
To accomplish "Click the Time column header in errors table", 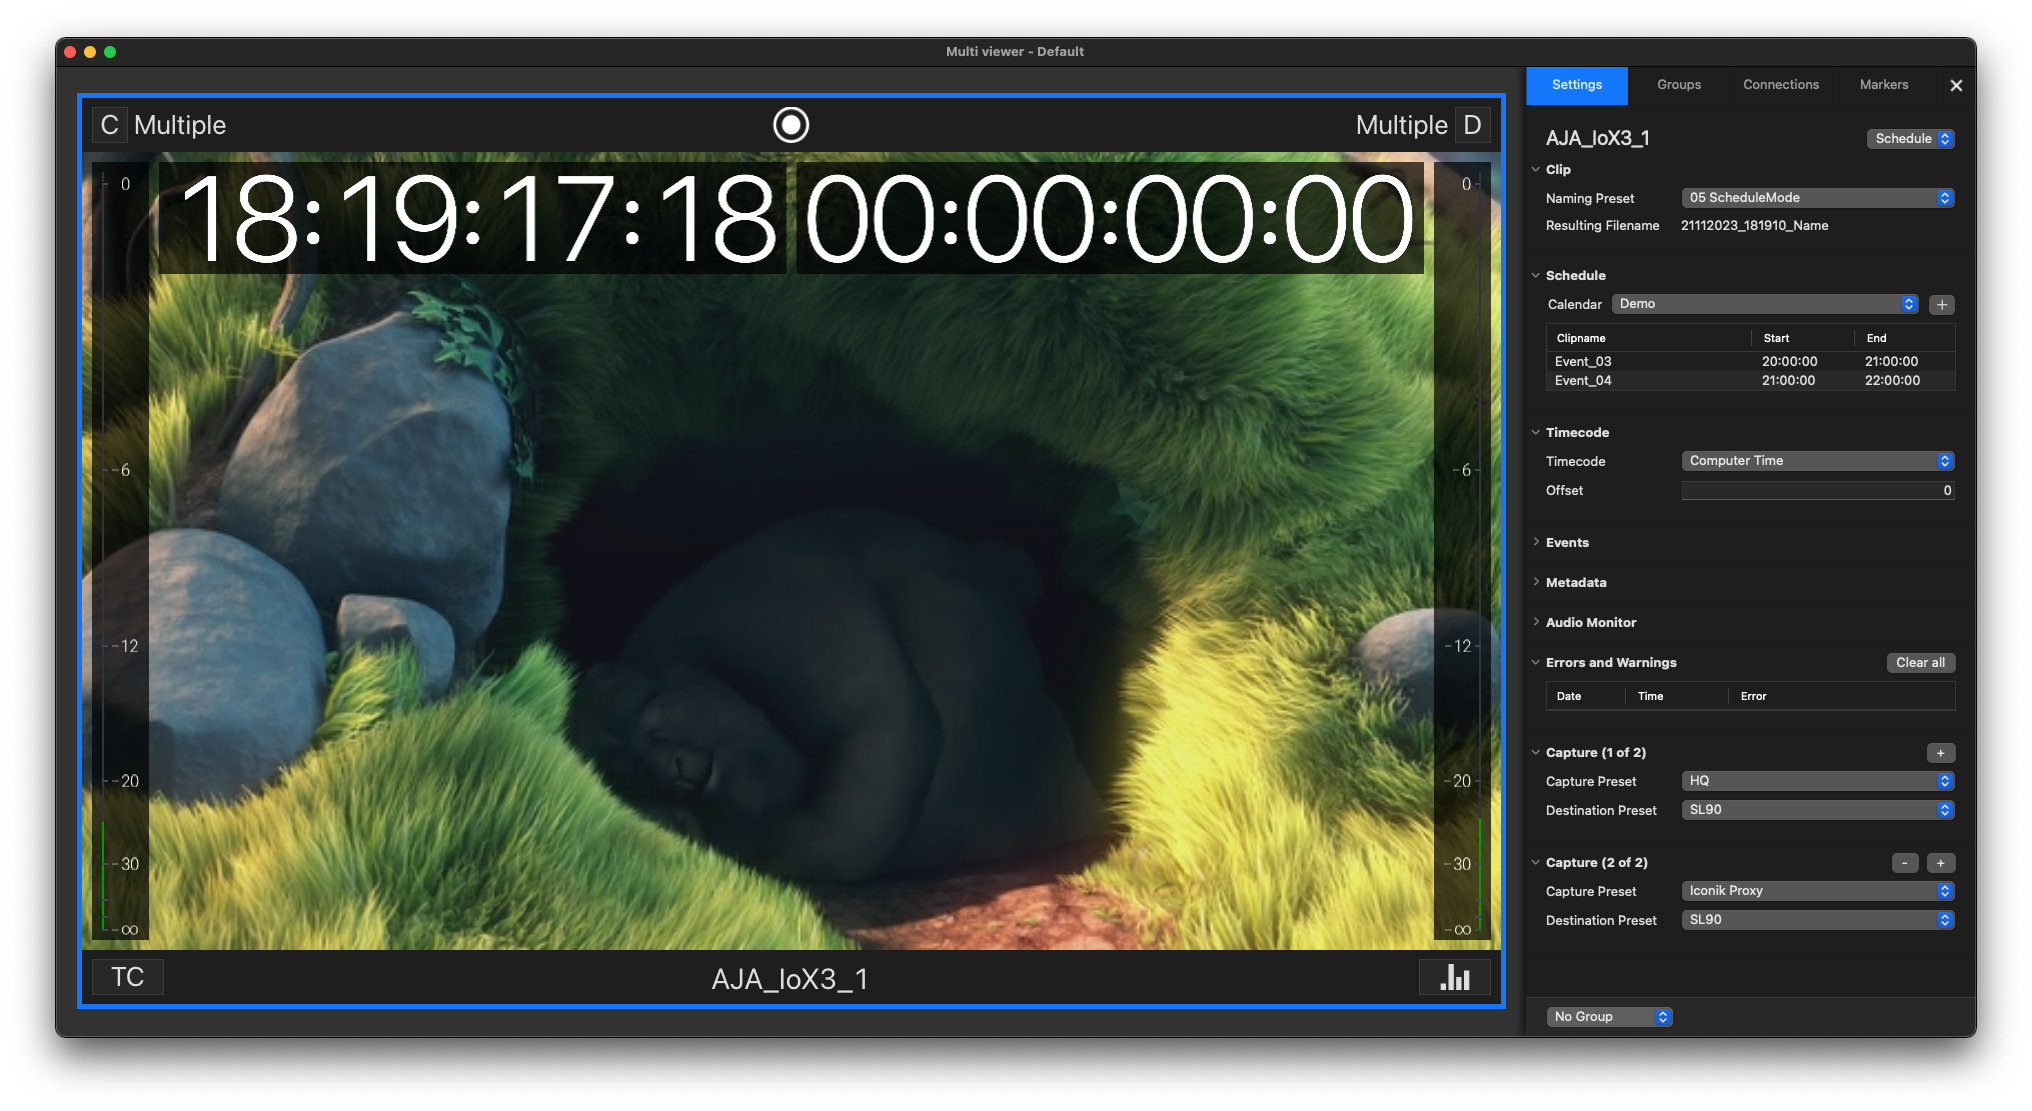I will point(1676,696).
